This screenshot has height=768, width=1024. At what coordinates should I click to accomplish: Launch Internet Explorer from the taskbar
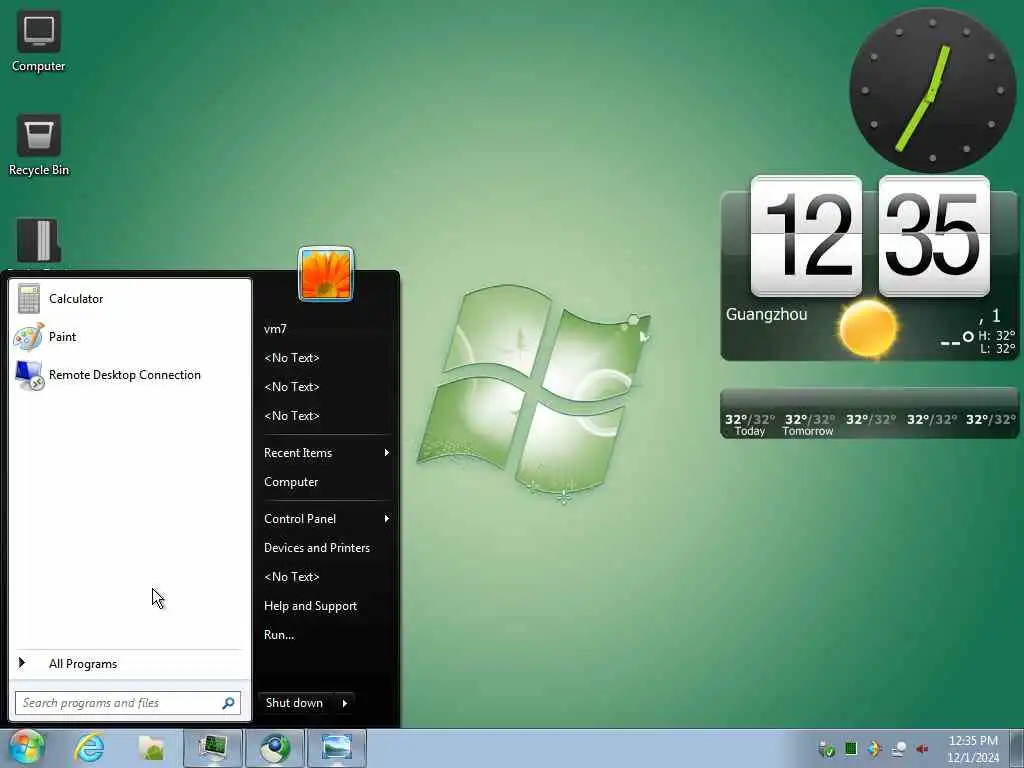(89, 748)
